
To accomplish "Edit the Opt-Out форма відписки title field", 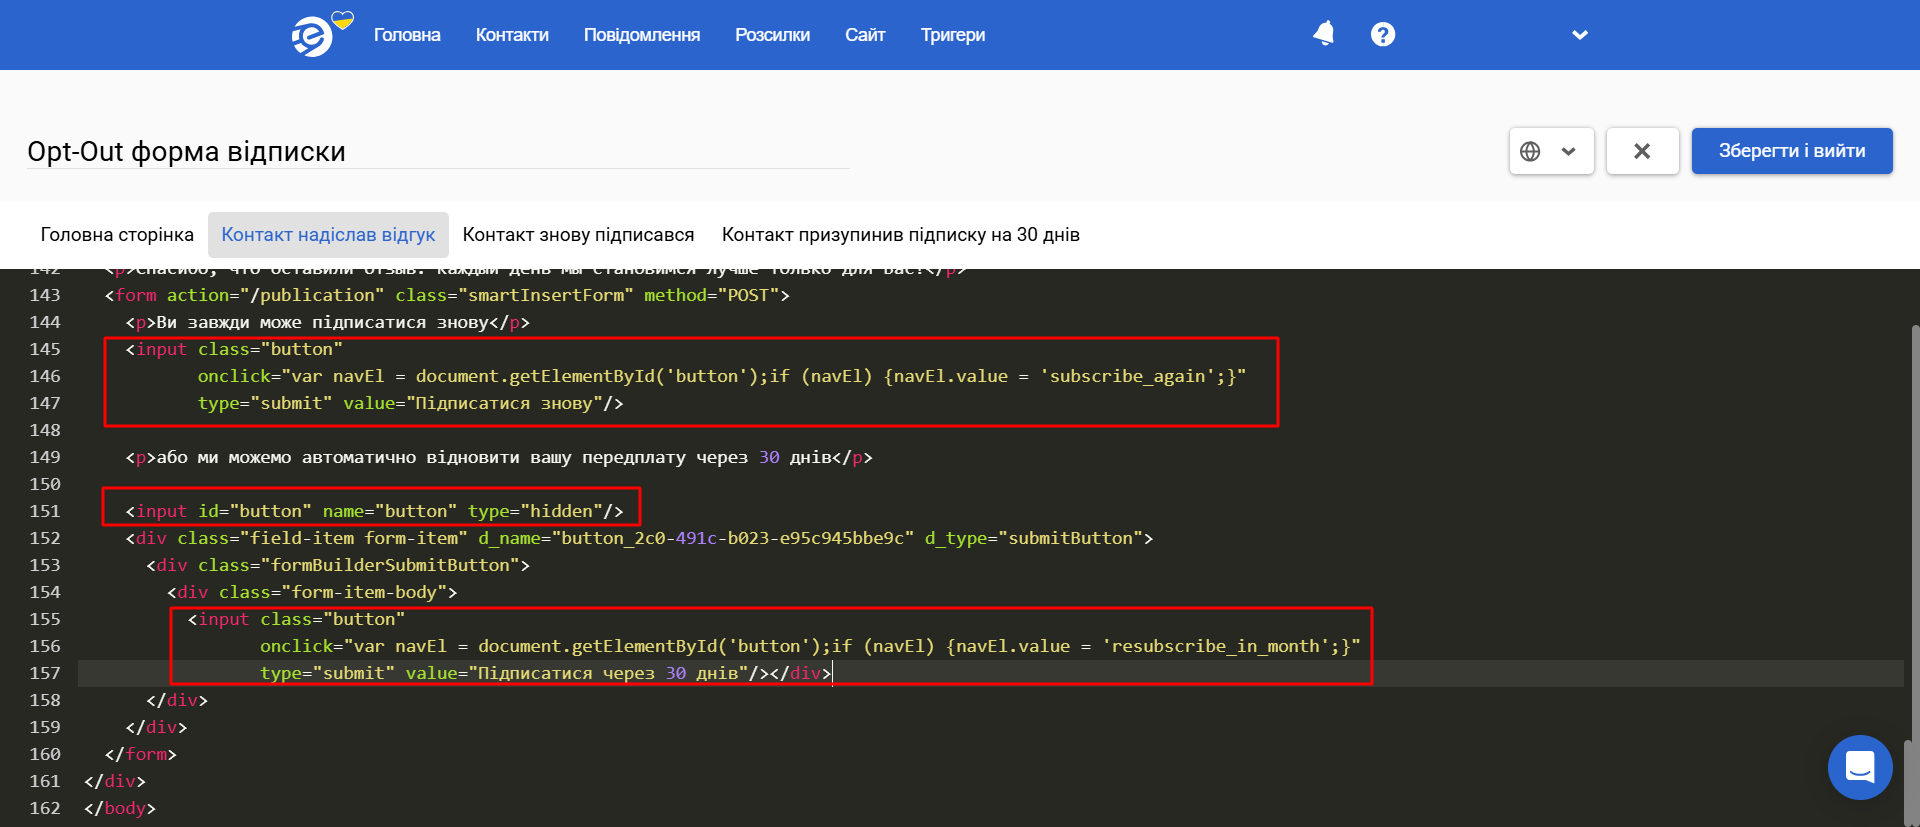I will pyautogui.click(x=438, y=151).
